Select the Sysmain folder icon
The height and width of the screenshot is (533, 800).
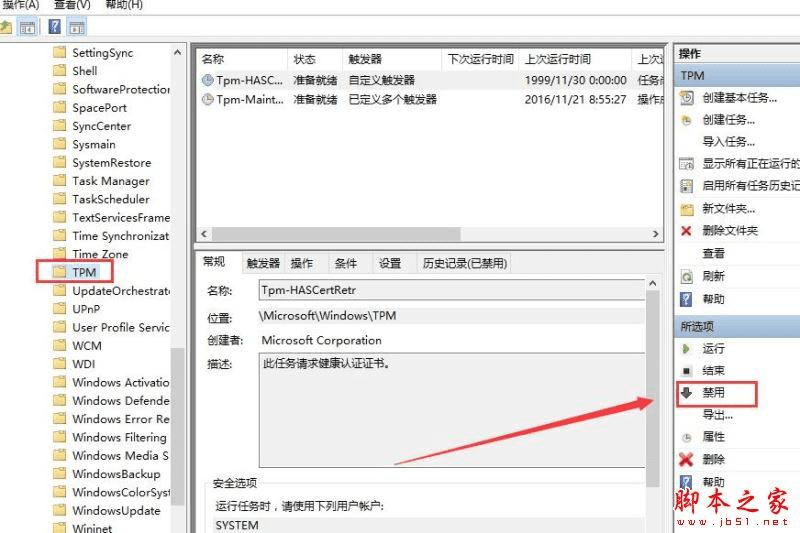pos(60,144)
